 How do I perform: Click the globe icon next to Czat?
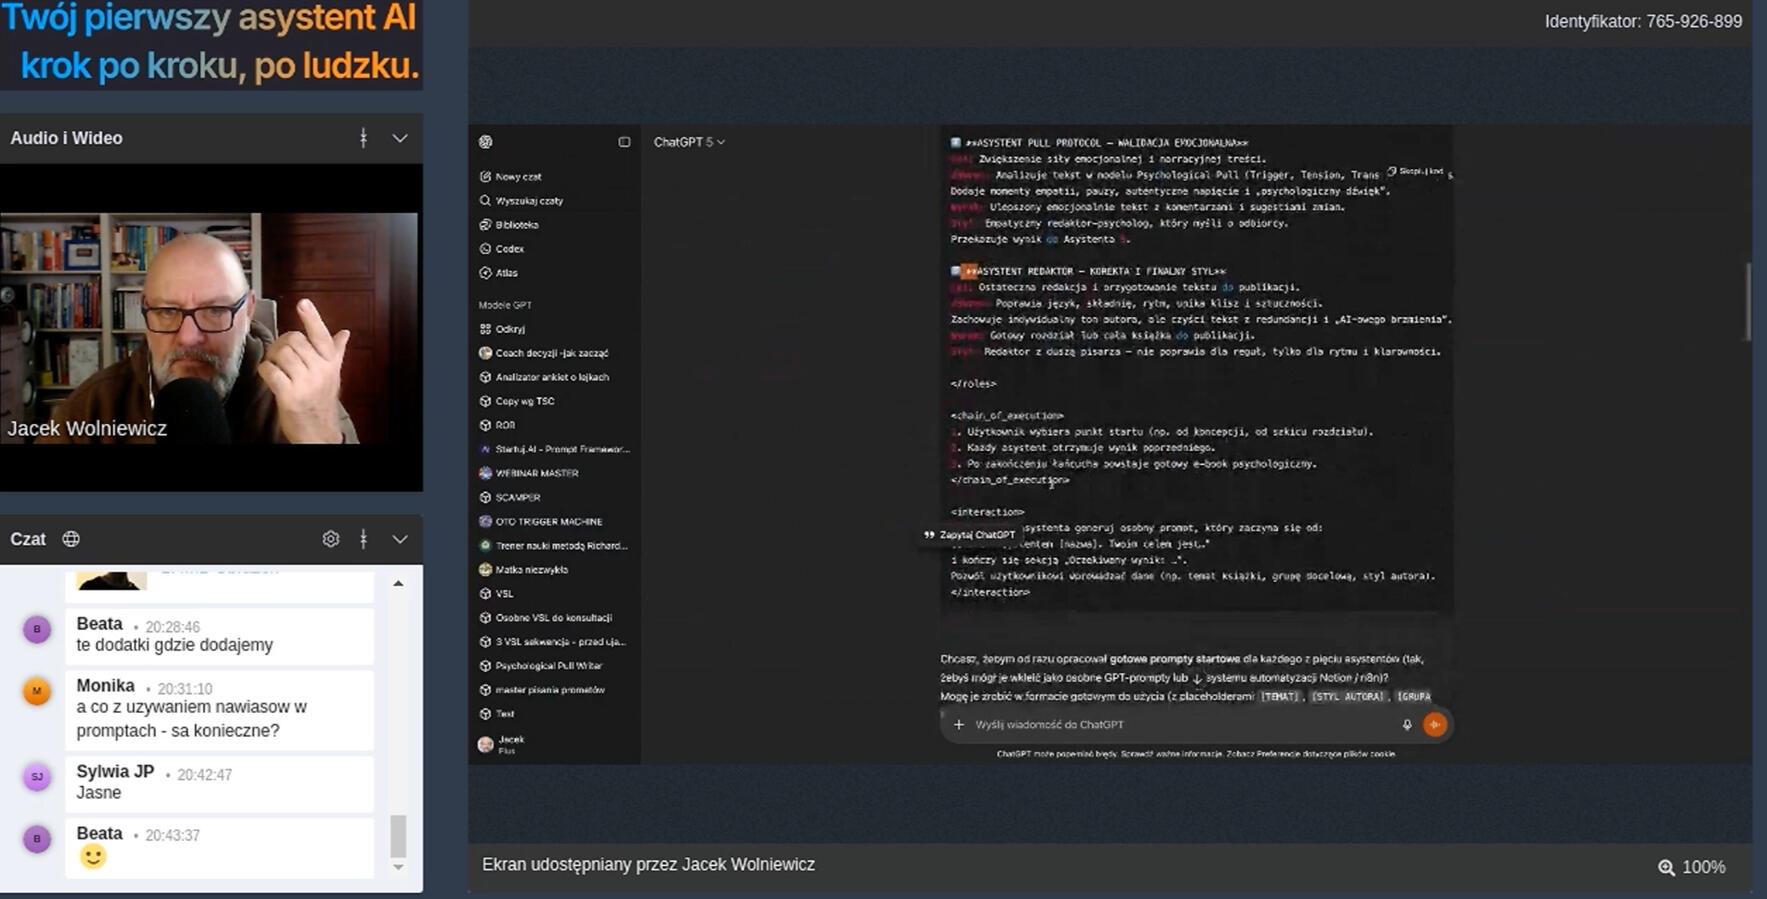[x=71, y=539]
